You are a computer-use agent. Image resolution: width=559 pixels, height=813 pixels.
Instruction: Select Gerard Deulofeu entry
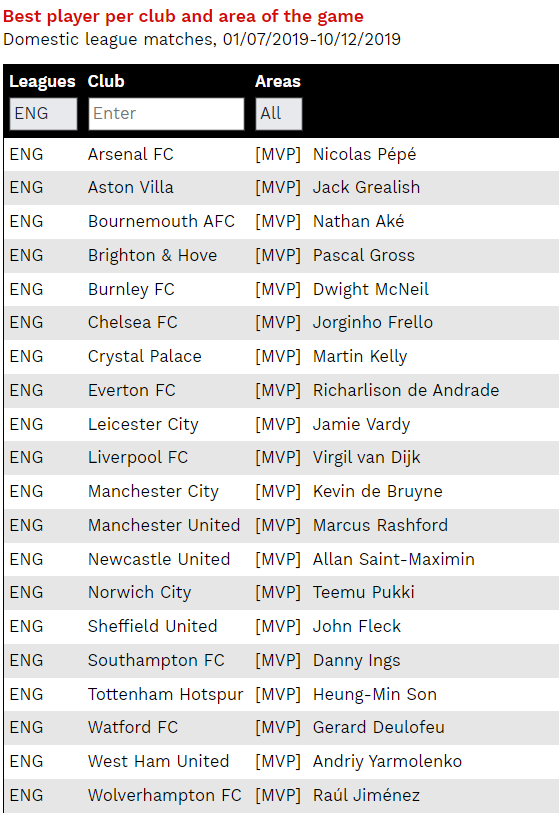(x=379, y=727)
